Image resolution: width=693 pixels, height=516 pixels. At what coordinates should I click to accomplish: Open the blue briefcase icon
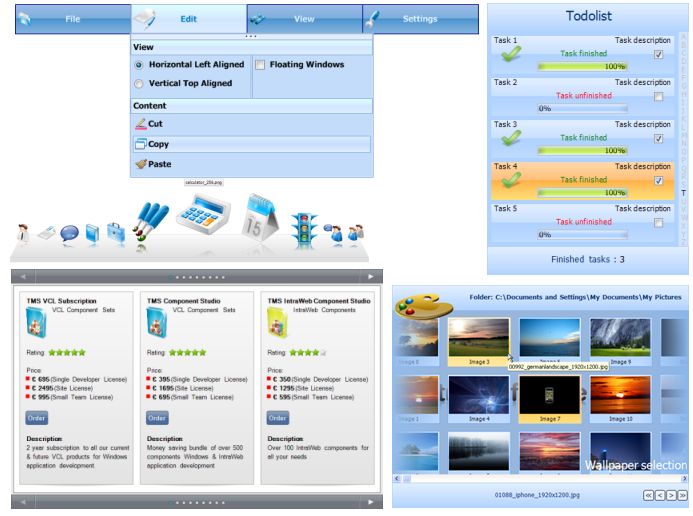[x=115, y=233]
